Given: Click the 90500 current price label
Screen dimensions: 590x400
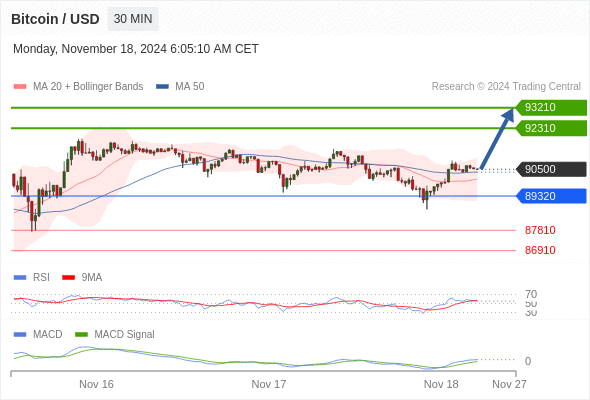Looking at the screenshot, I should pos(551,169).
